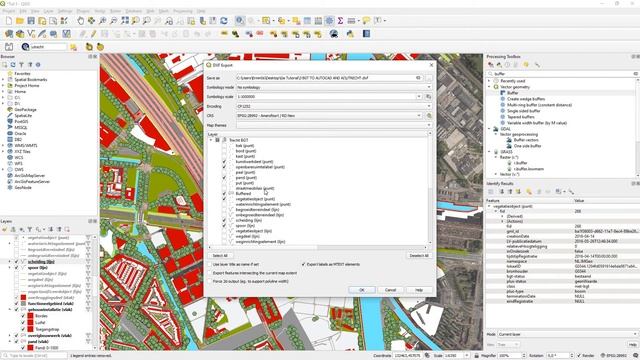This screenshot has width=640, height=360.
Task: Click the Deselect All button
Action: tap(419, 256)
